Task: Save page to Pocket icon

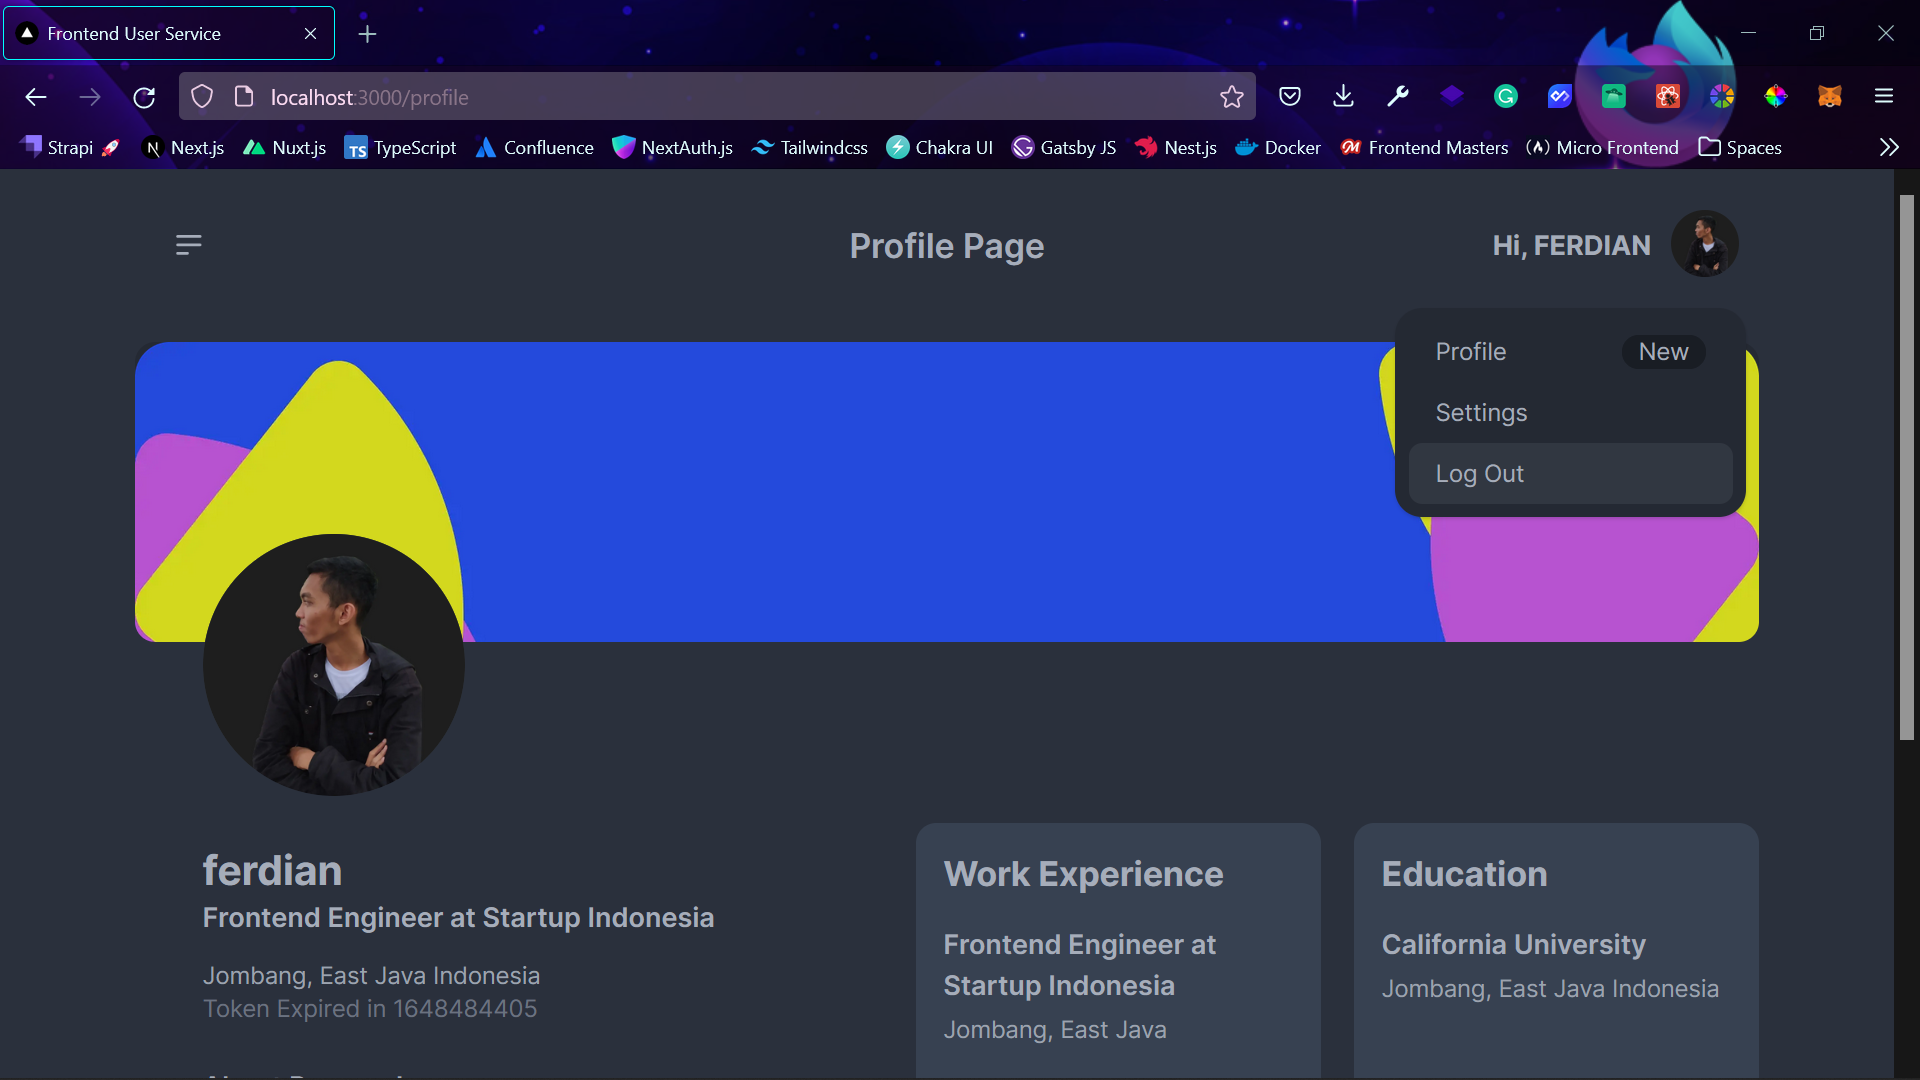Action: click(1289, 97)
